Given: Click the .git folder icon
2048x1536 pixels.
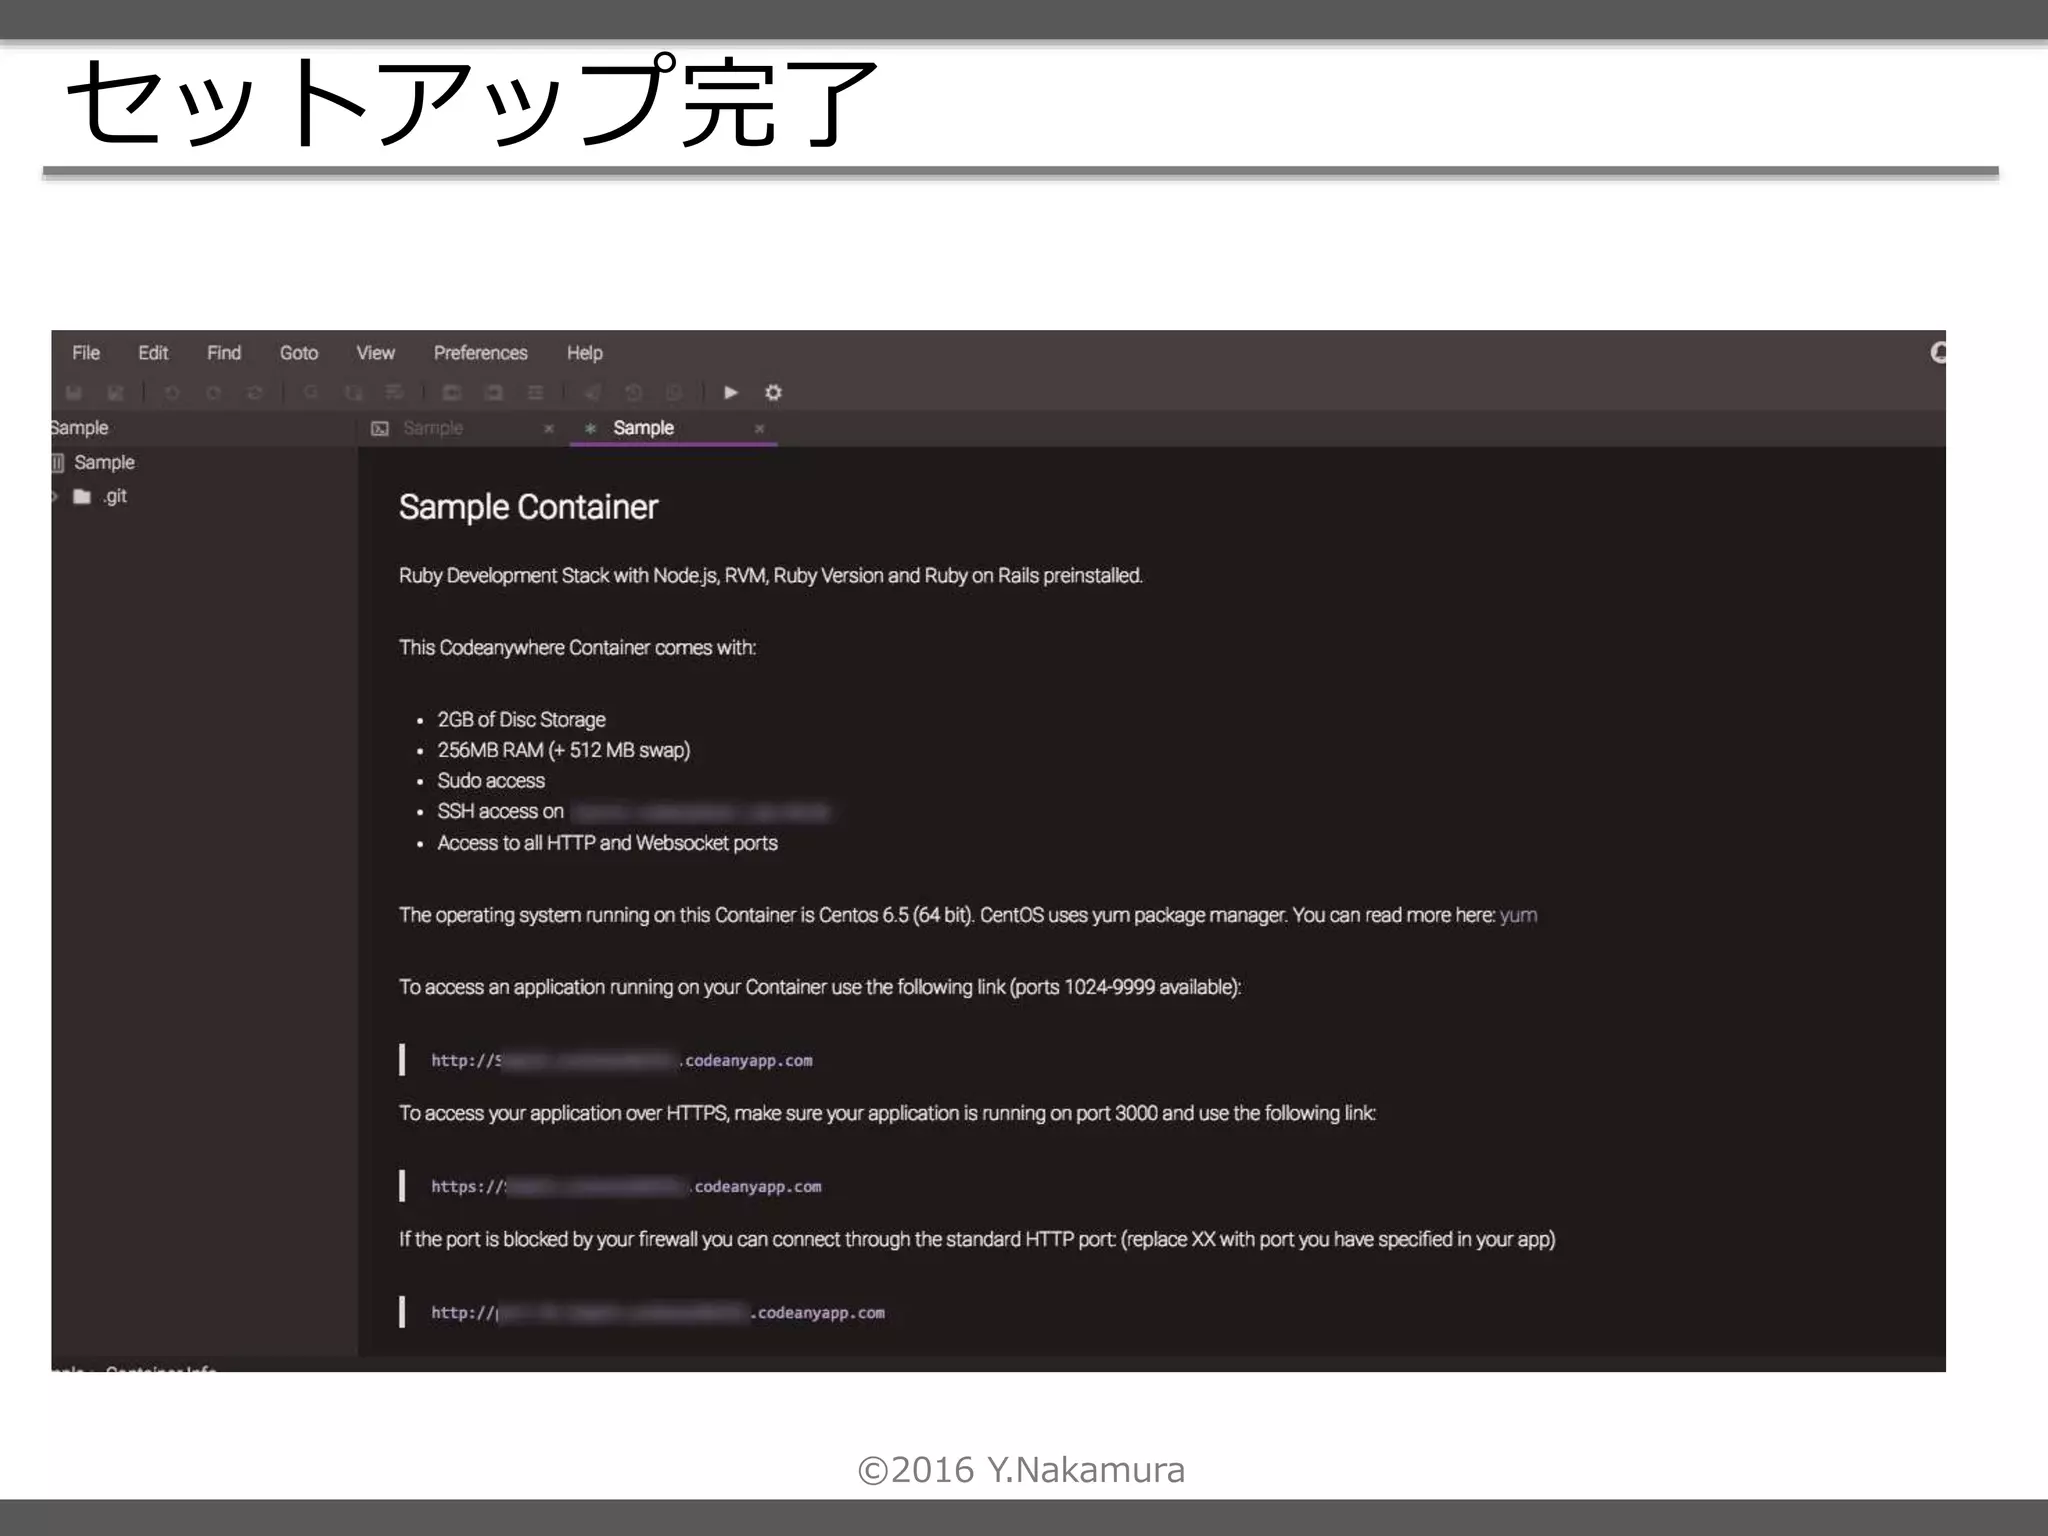Looking at the screenshot, I should click(x=82, y=497).
